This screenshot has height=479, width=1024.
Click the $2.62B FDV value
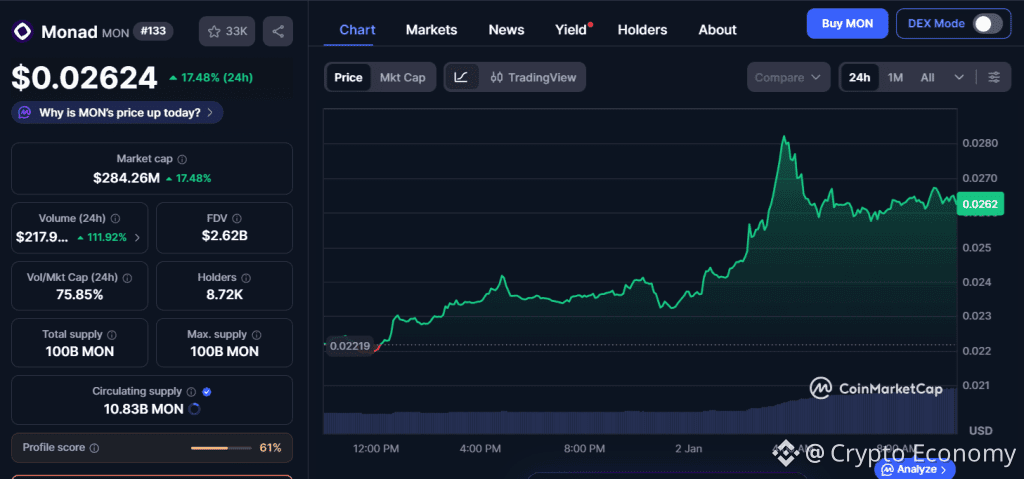[x=224, y=236]
